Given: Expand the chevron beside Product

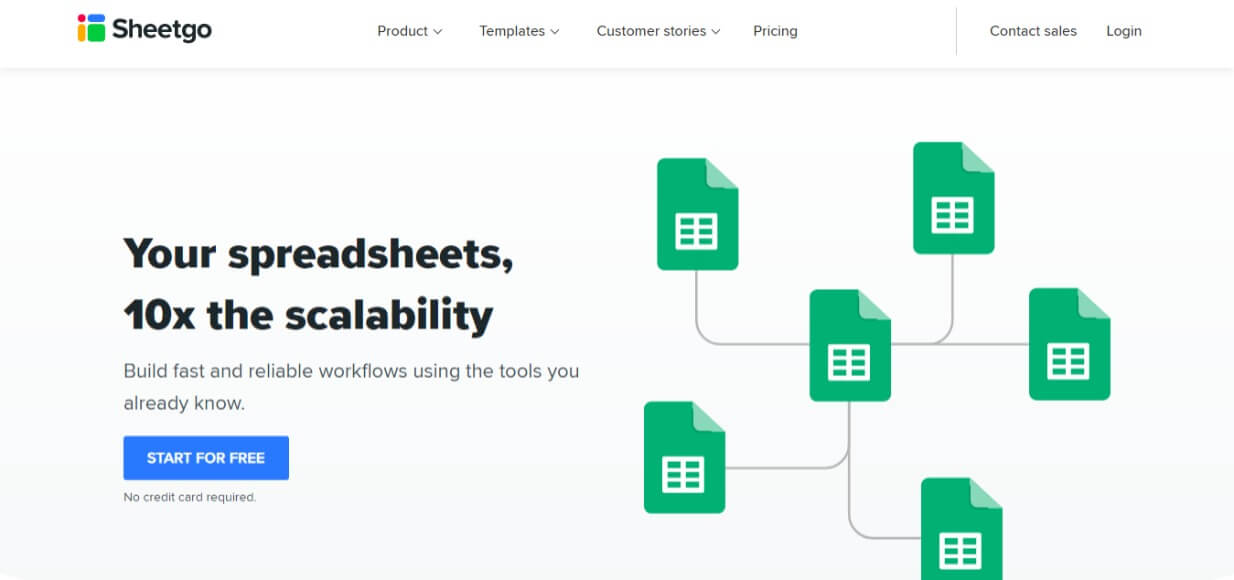Looking at the screenshot, I should pyautogui.click(x=437, y=32).
